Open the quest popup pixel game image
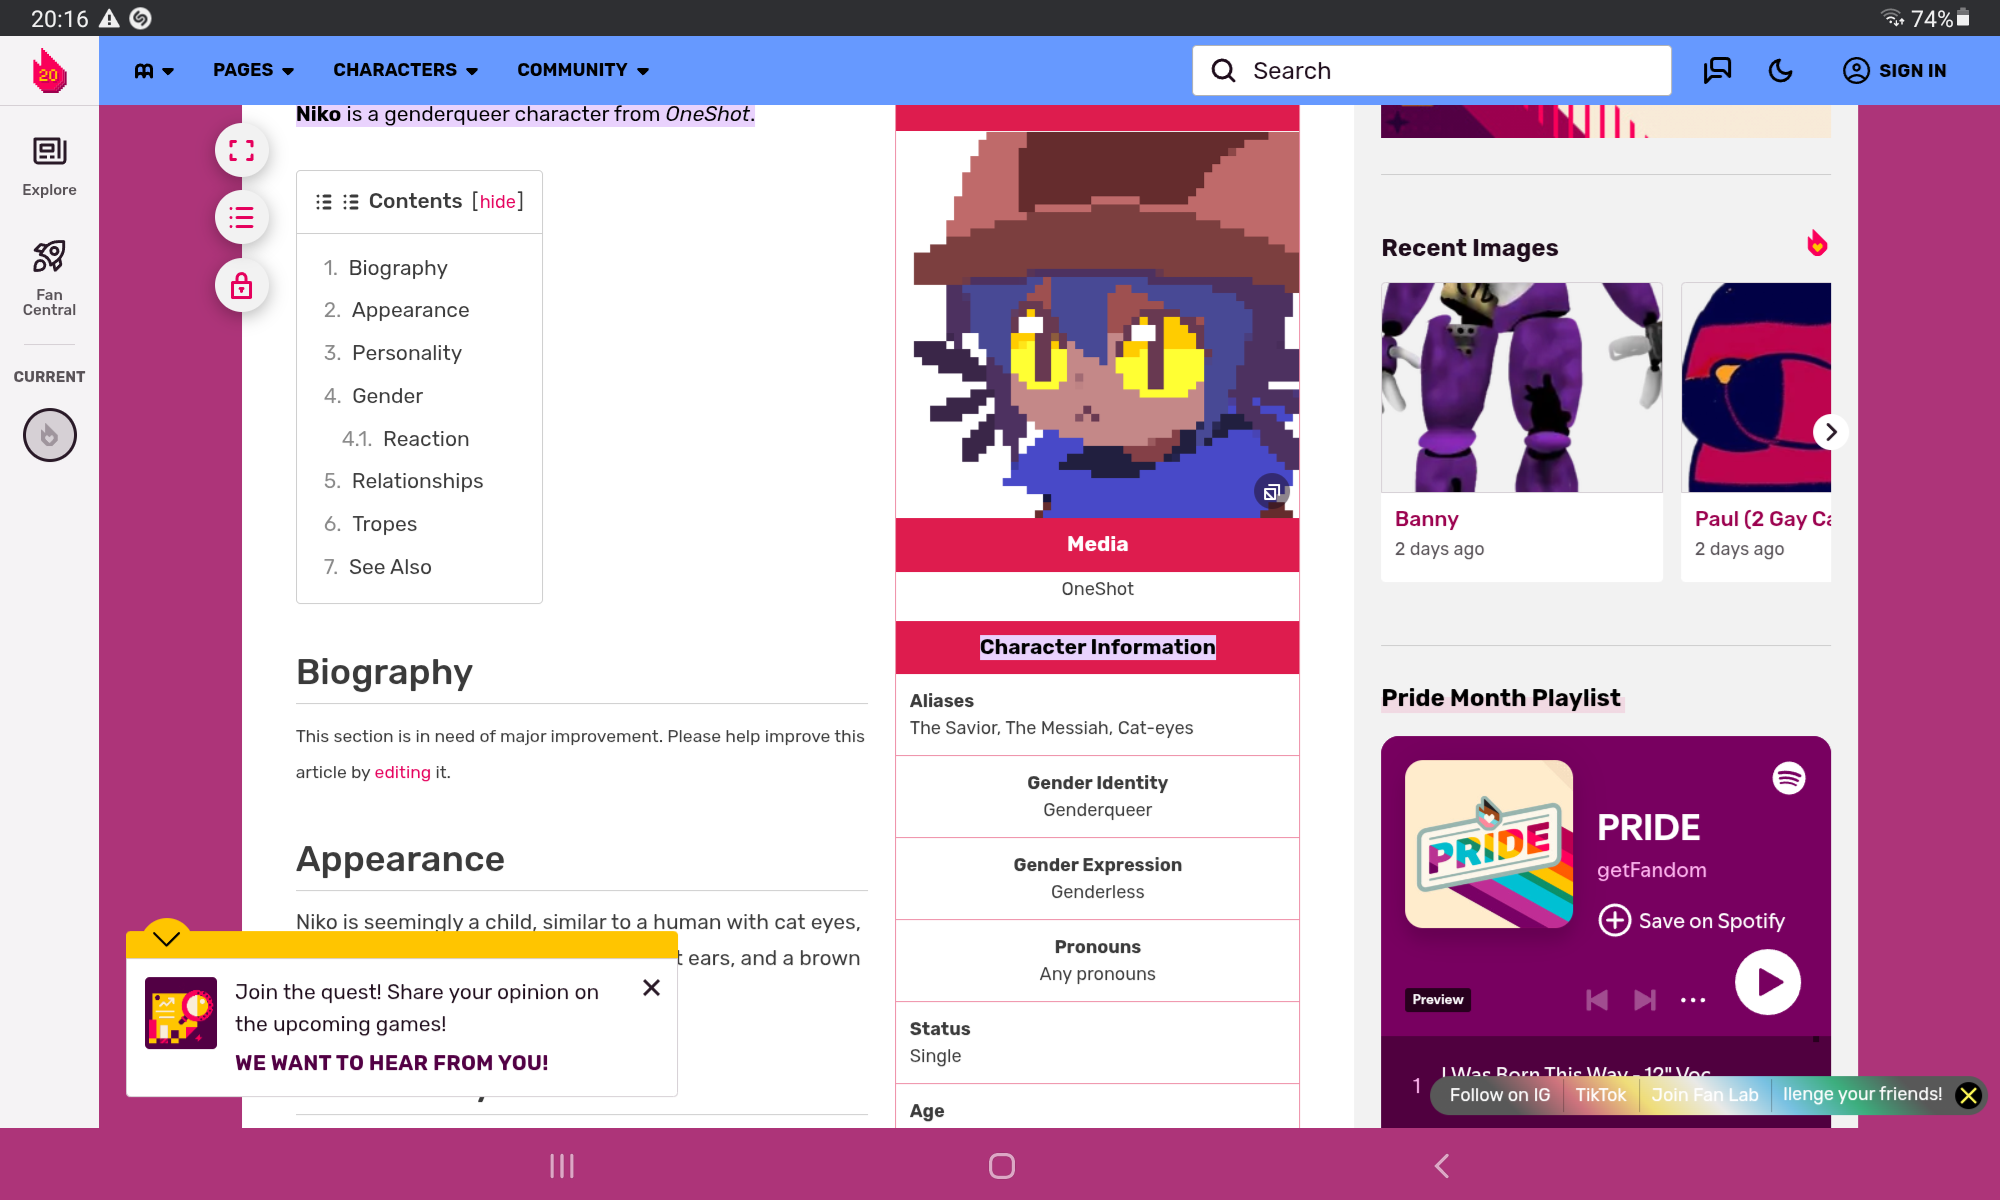The image size is (2000, 1200). point(181,1013)
